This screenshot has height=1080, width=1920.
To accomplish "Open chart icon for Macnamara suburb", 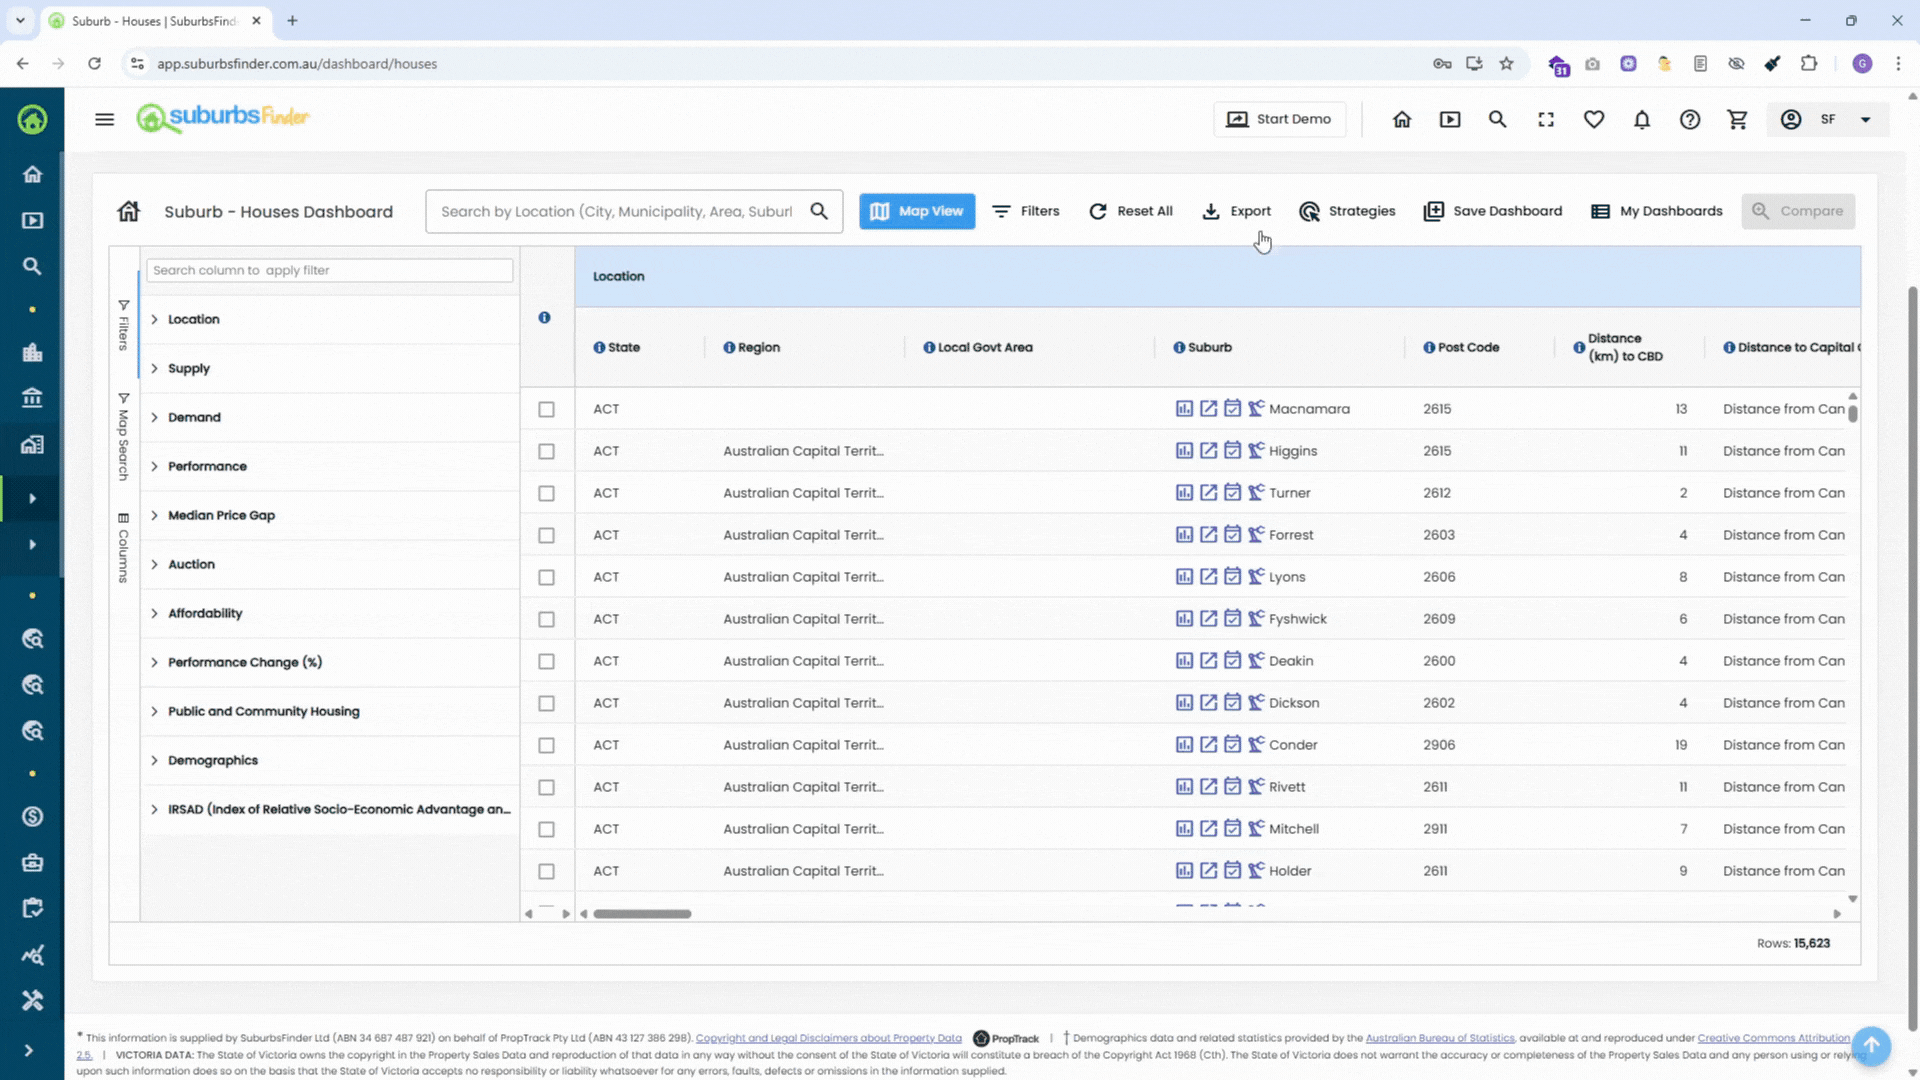I will pos(1184,408).
